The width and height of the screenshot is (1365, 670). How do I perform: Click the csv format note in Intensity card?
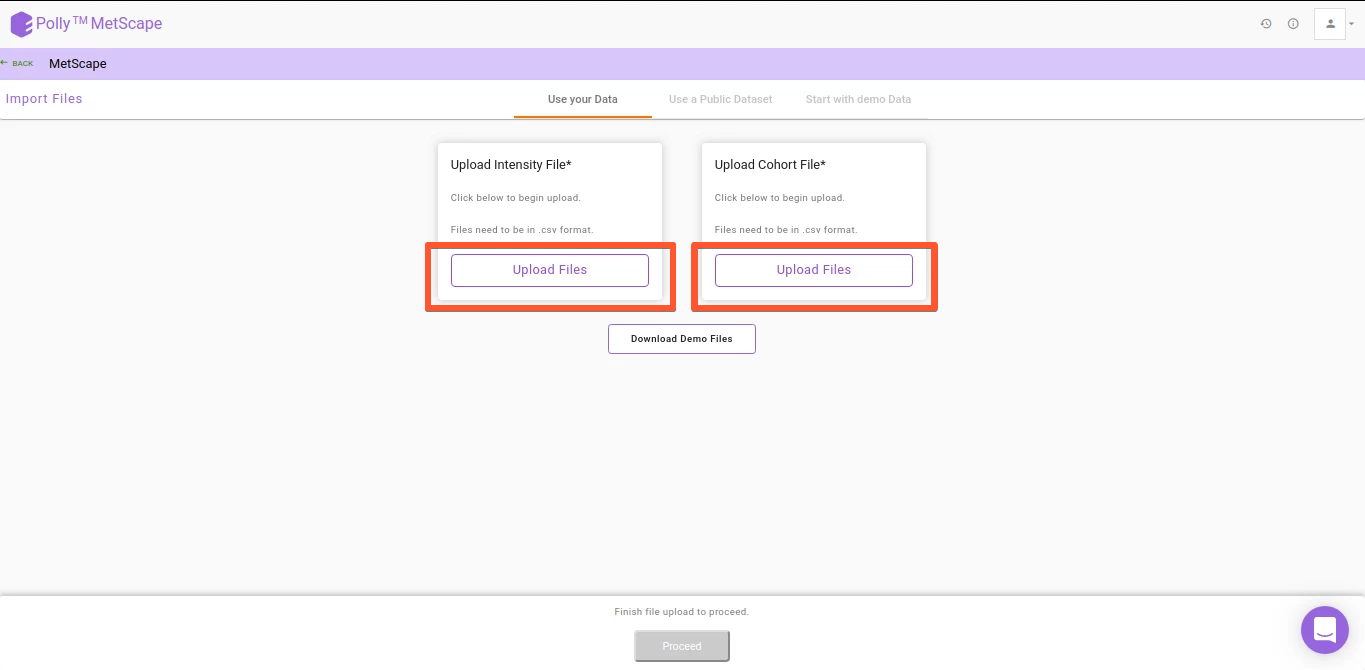point(522,230)
